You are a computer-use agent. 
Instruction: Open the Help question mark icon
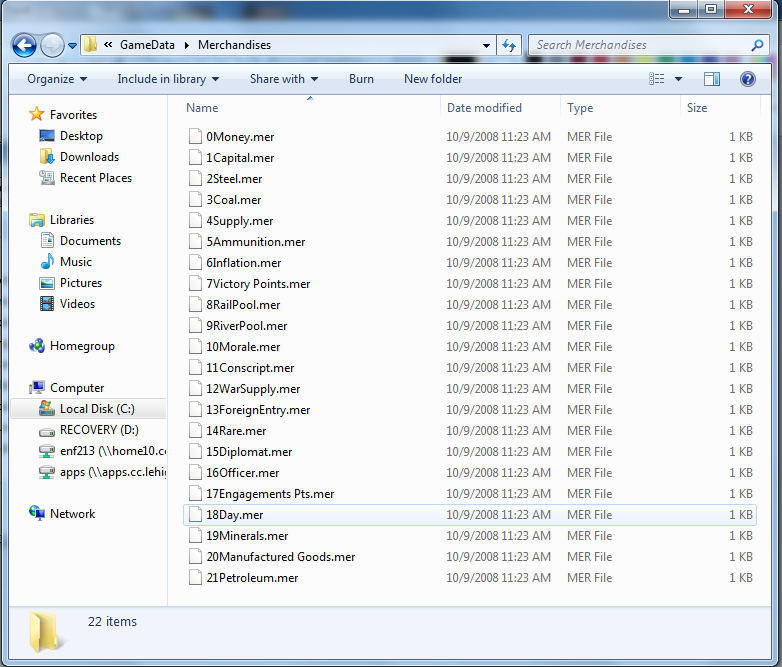pos(747,79)
